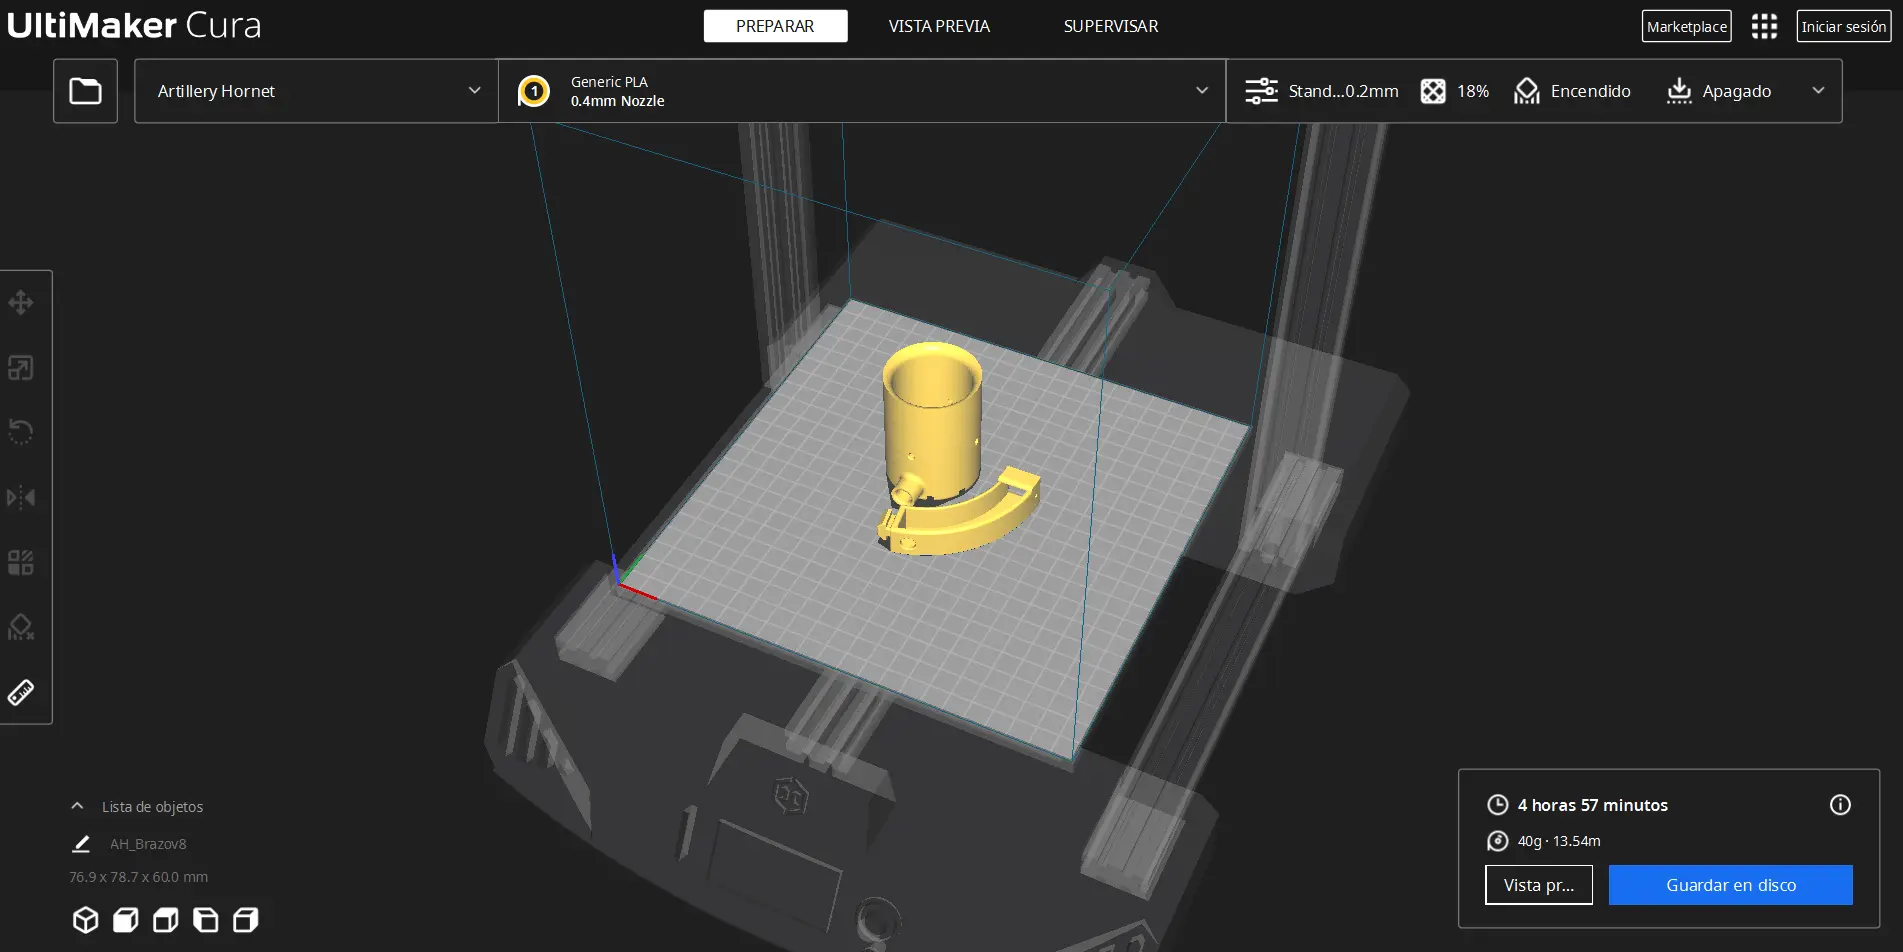Open file folder icon

[x=85, y=91]
